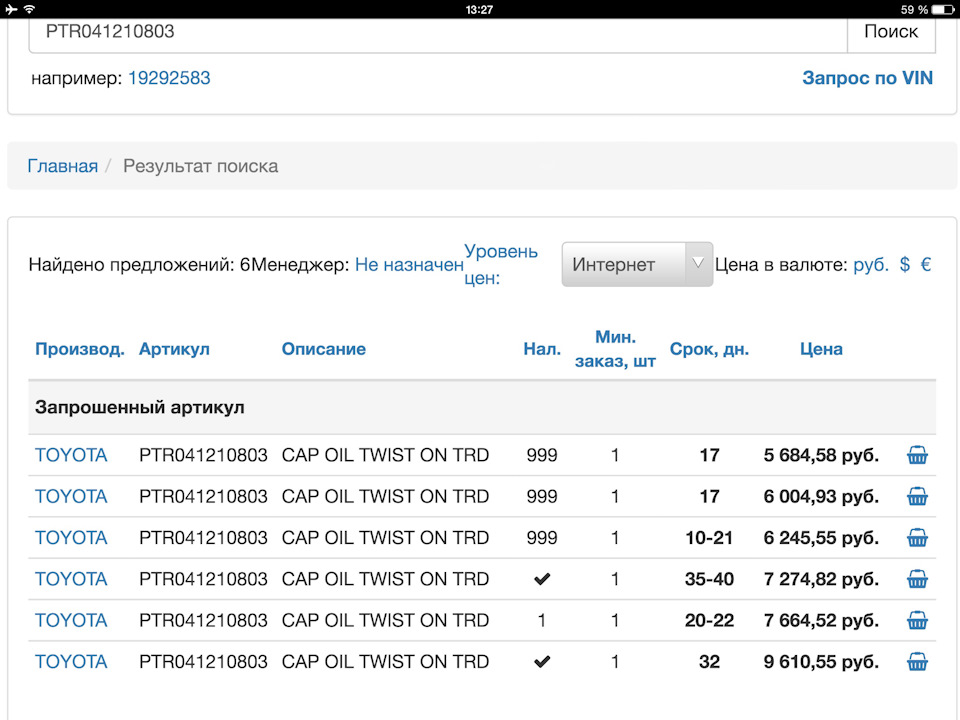960x720 pixels.
Task: Click the Не назначен manager link
Action: tap(409, 265)
